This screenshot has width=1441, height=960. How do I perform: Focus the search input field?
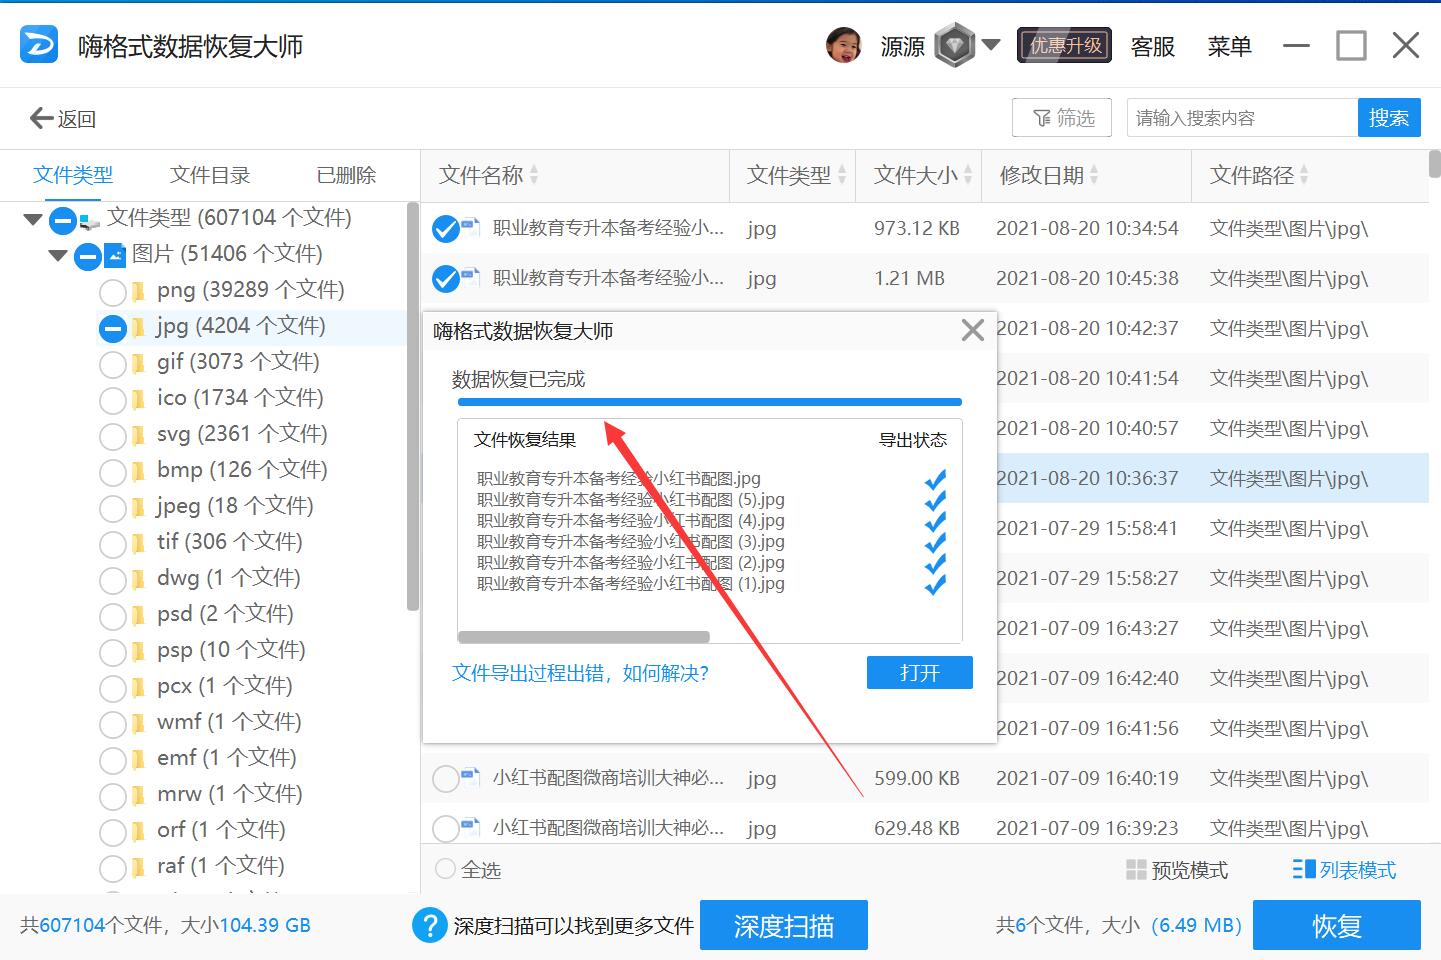click(x=1241, y=118)
